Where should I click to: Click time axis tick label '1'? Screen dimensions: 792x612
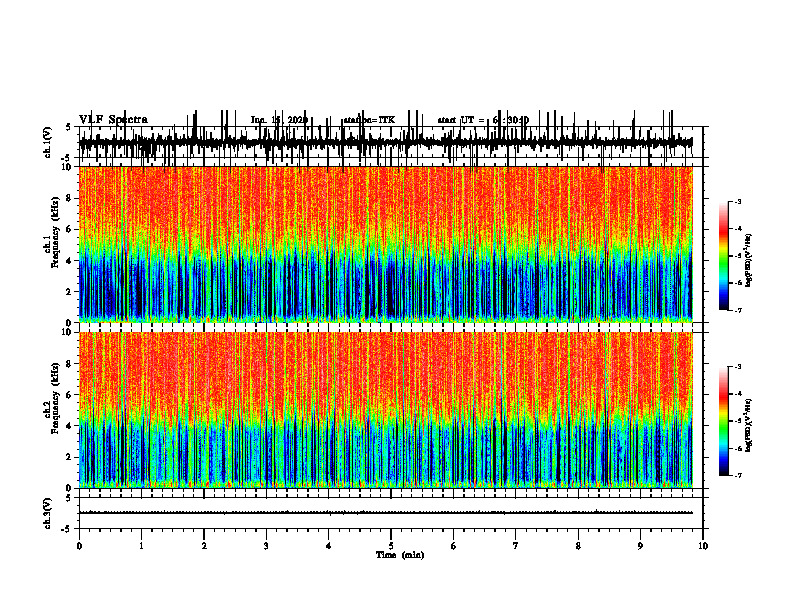[141, 546]
